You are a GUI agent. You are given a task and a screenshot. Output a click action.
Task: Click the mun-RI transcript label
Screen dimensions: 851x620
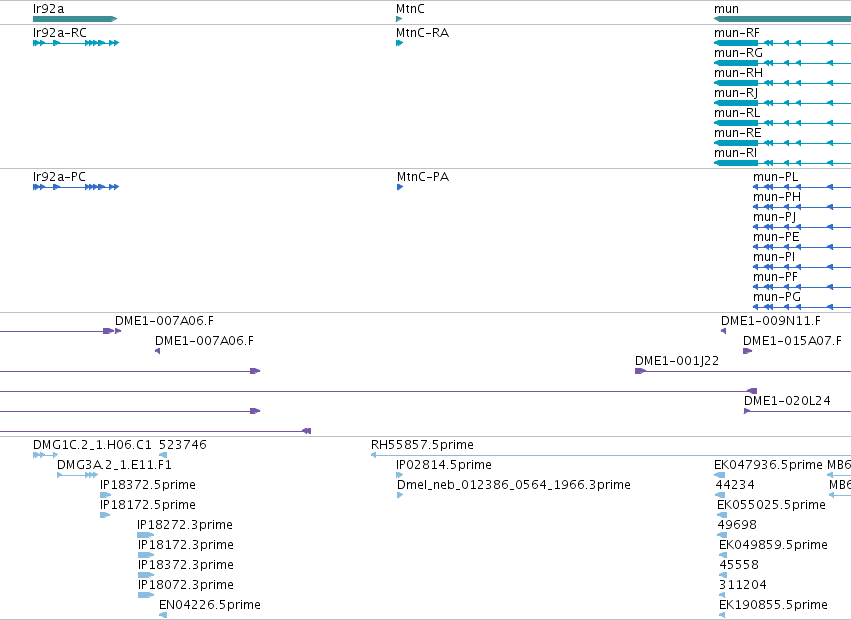coord(735,153)
